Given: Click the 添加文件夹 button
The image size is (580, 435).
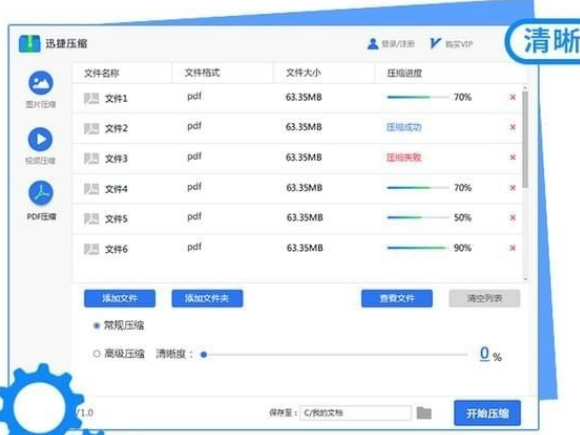Looking at the screenshot, I should tap(207, 299).
